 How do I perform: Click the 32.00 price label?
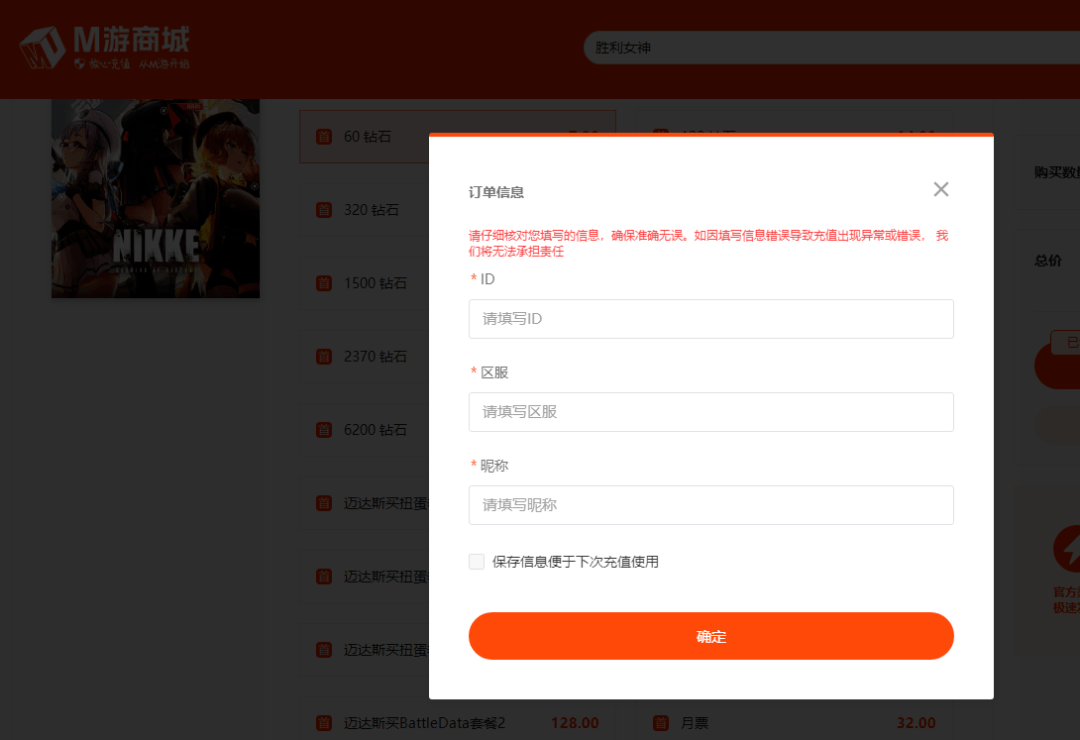point(916,723)
